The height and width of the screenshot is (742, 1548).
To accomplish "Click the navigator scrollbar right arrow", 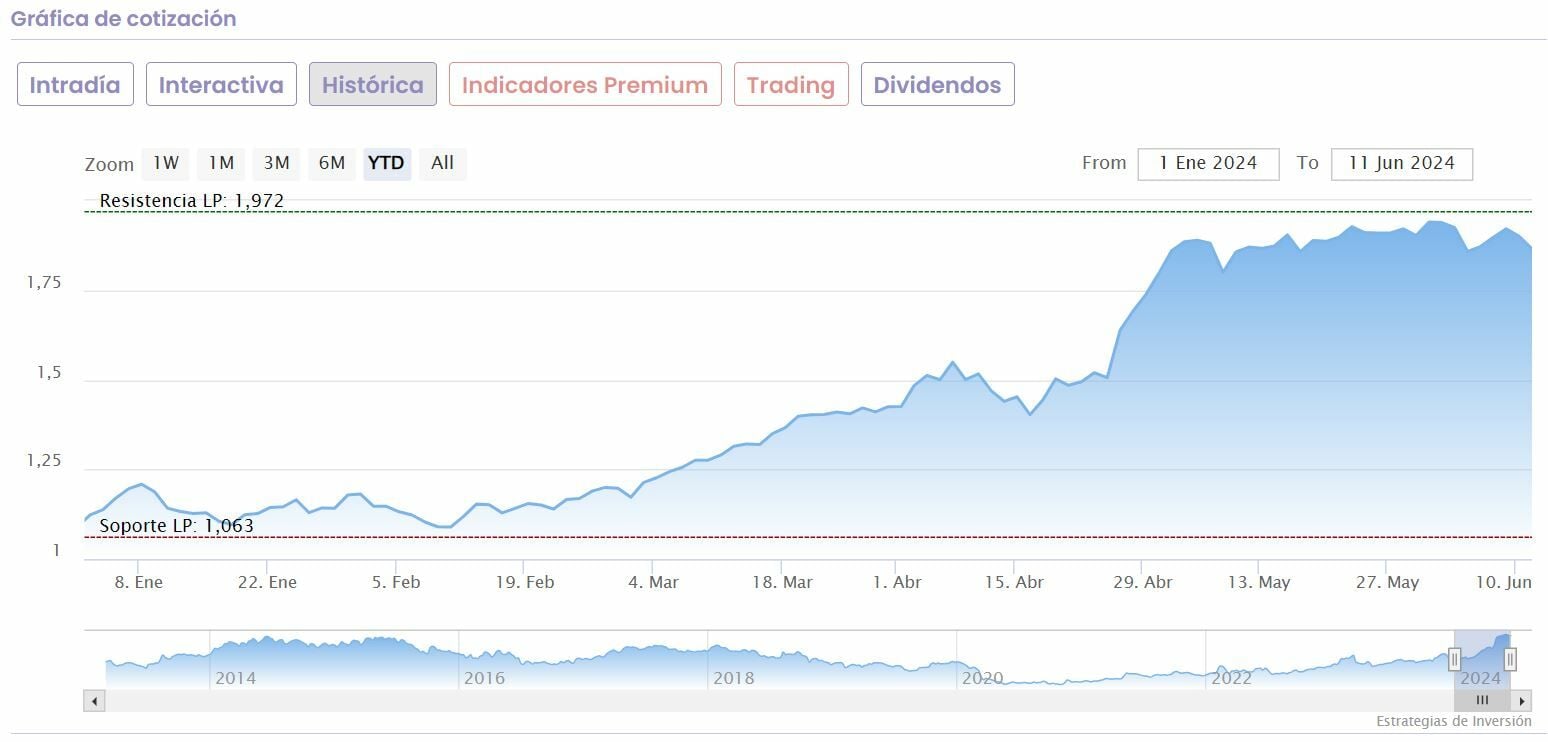I will click(x=1521, y=701).
